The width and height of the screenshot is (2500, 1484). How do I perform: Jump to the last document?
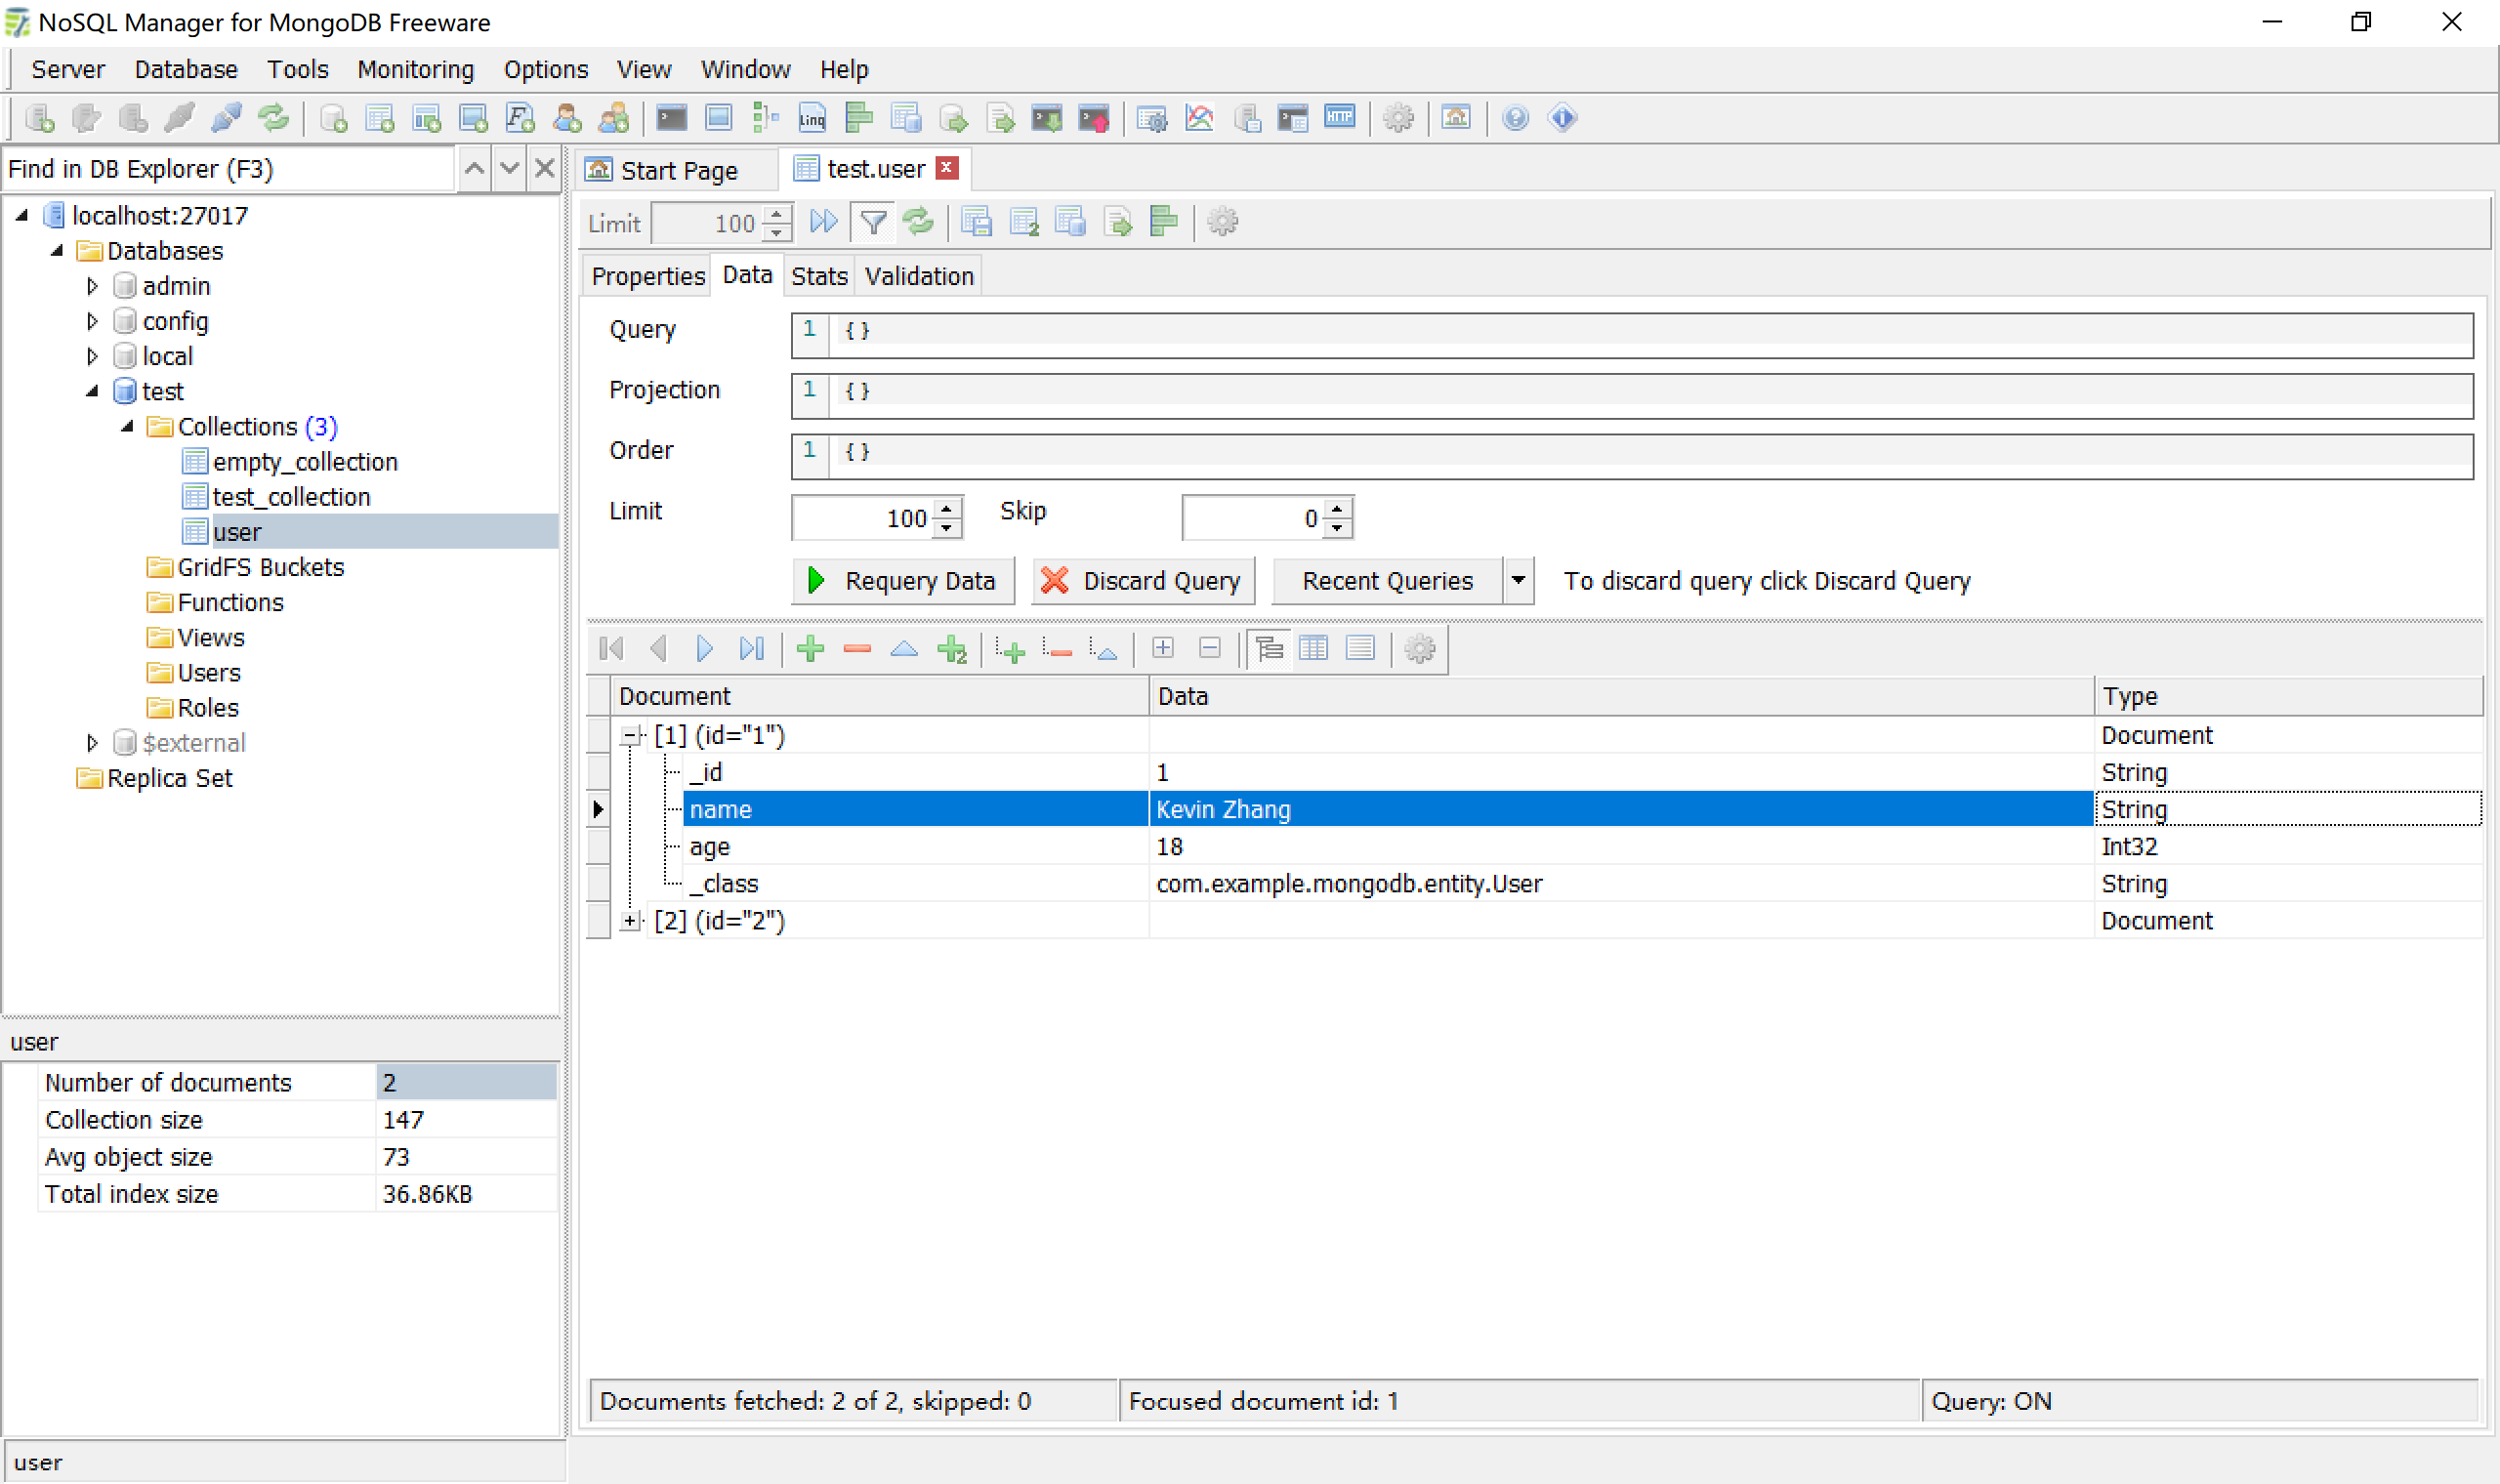(751, 649)
